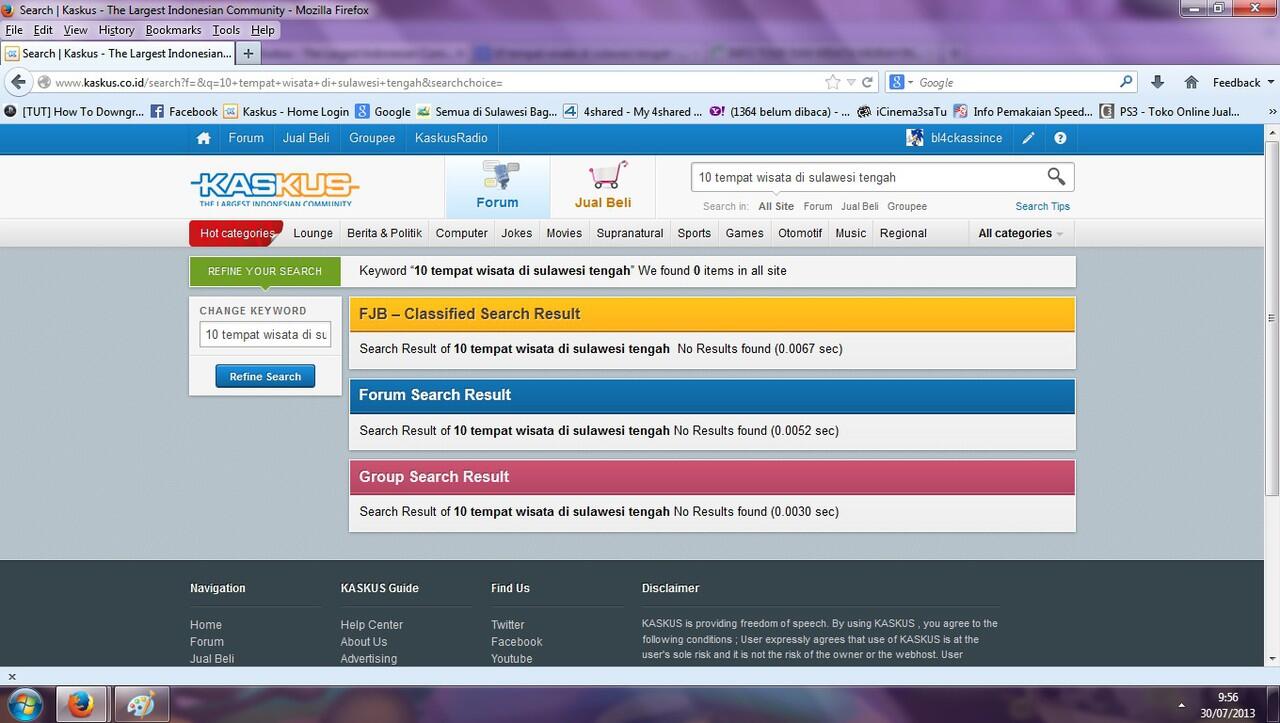1280x723 pixels.
Task: Open the [TUT] How To Downgrade bookmark
Action: (x=75, y=111)
